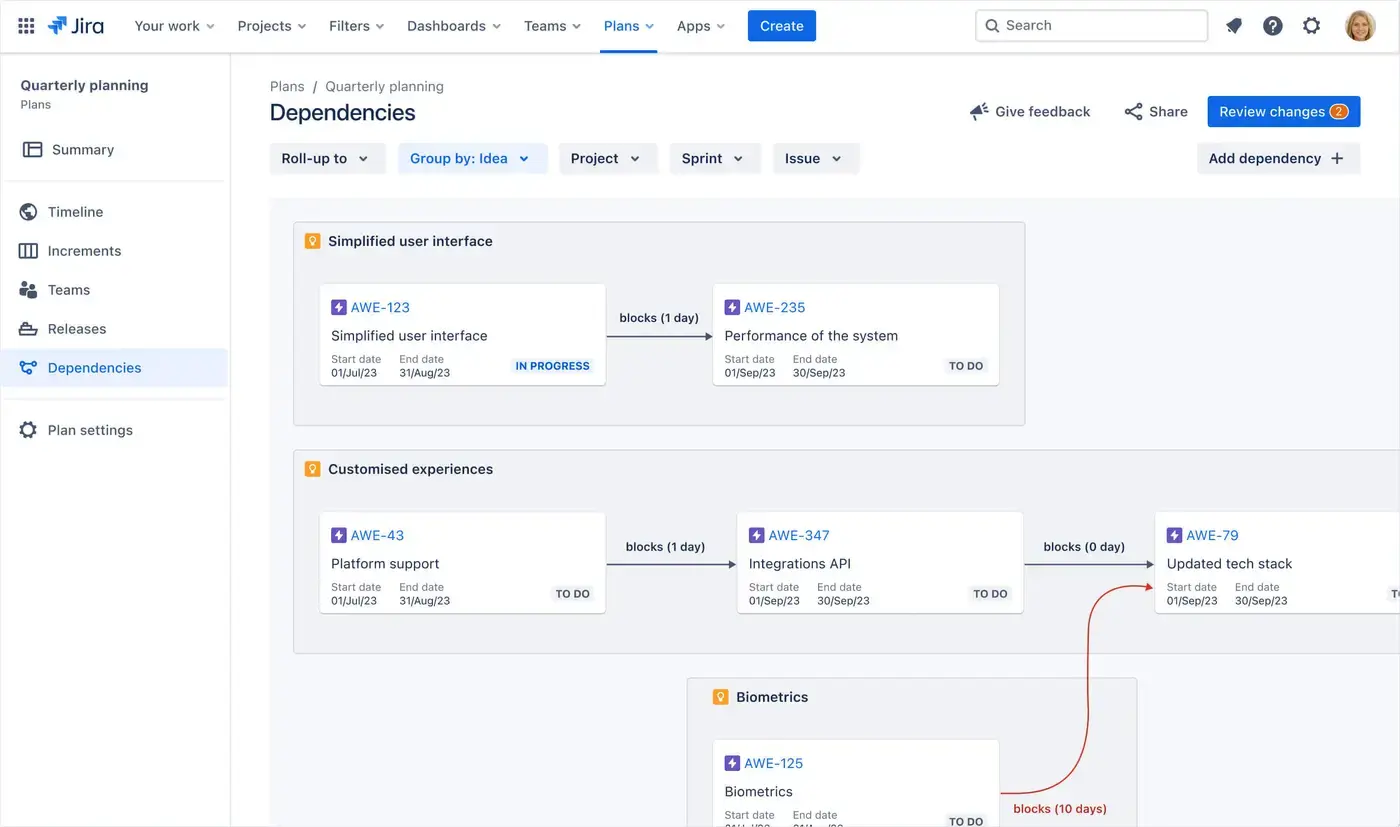
Task: Open the Sprint filter dropdown
Action: point(715,158)
